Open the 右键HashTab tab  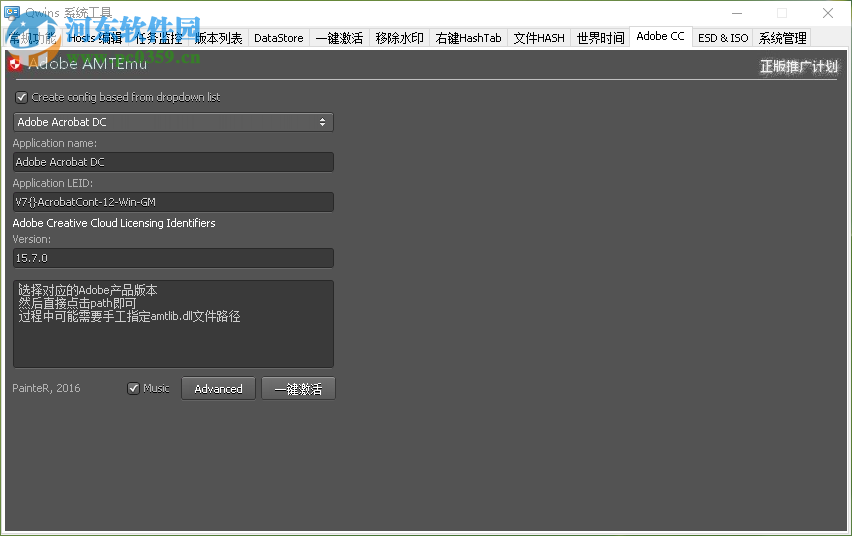click(468, 38)
